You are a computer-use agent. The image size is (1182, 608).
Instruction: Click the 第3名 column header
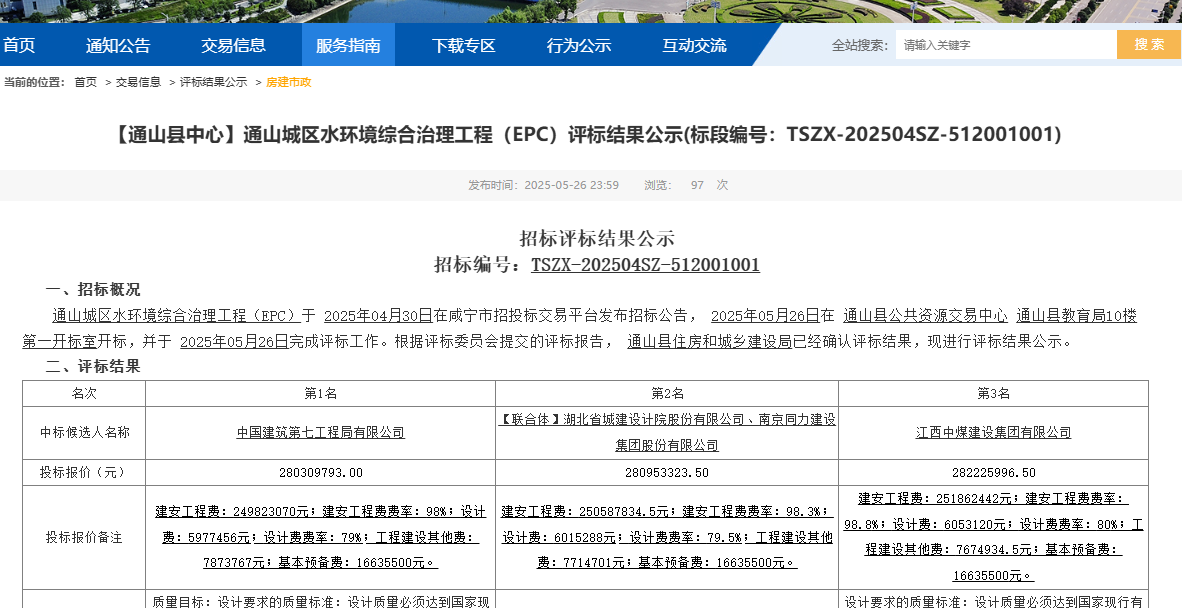click(994, 394)
